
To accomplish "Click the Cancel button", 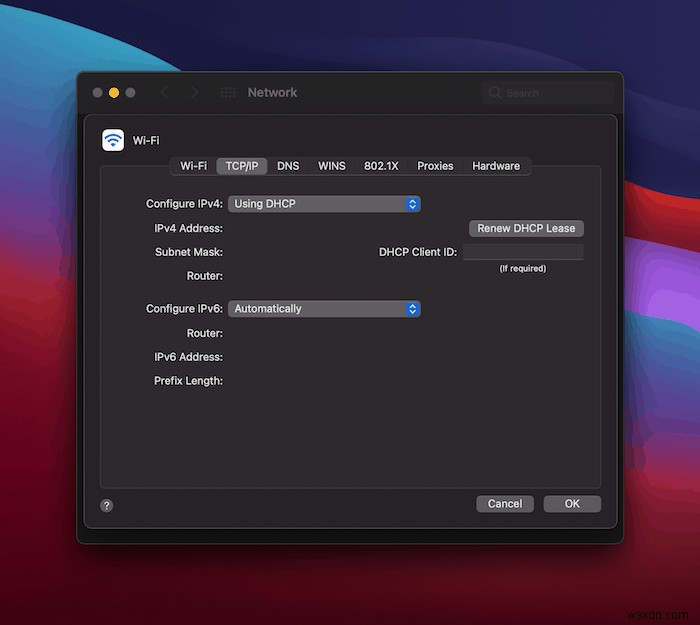I will (505, 504).
